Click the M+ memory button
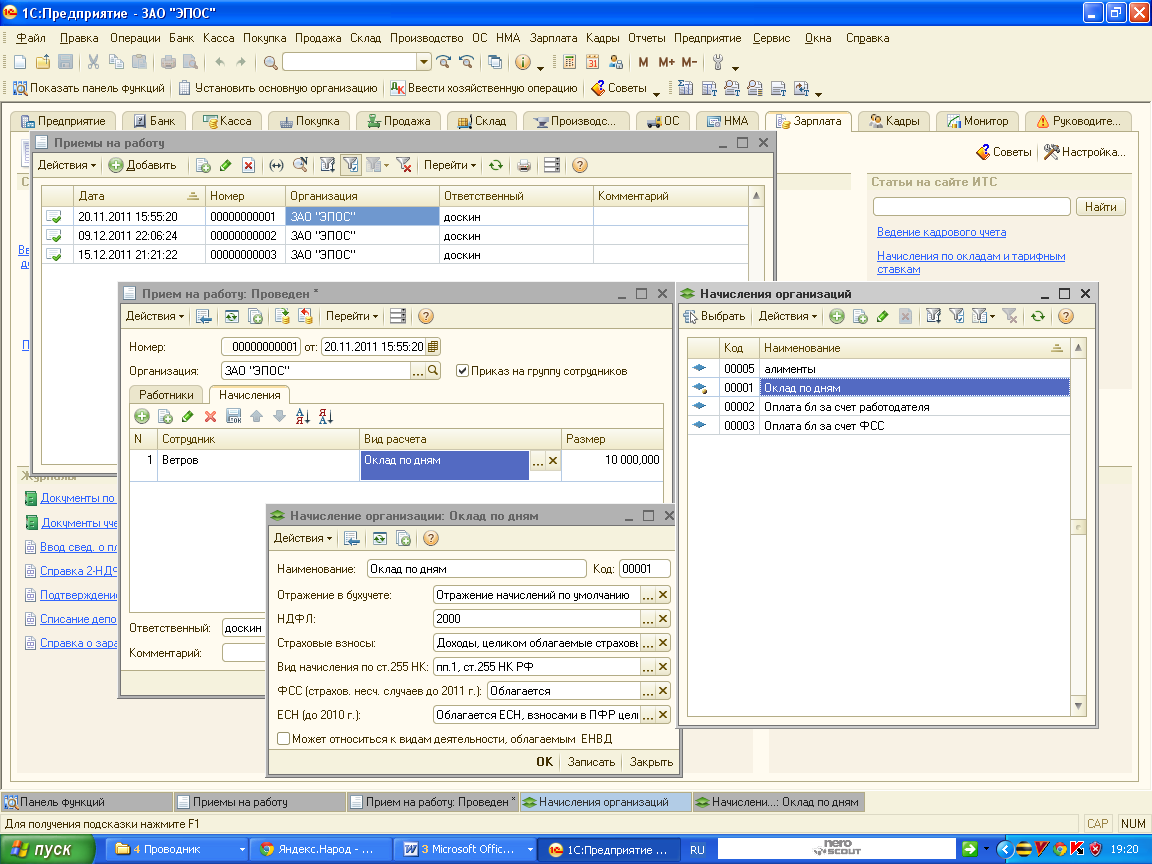Image resolution: width=1152 pixels, height=864 pixels. (x=666, y=62)
